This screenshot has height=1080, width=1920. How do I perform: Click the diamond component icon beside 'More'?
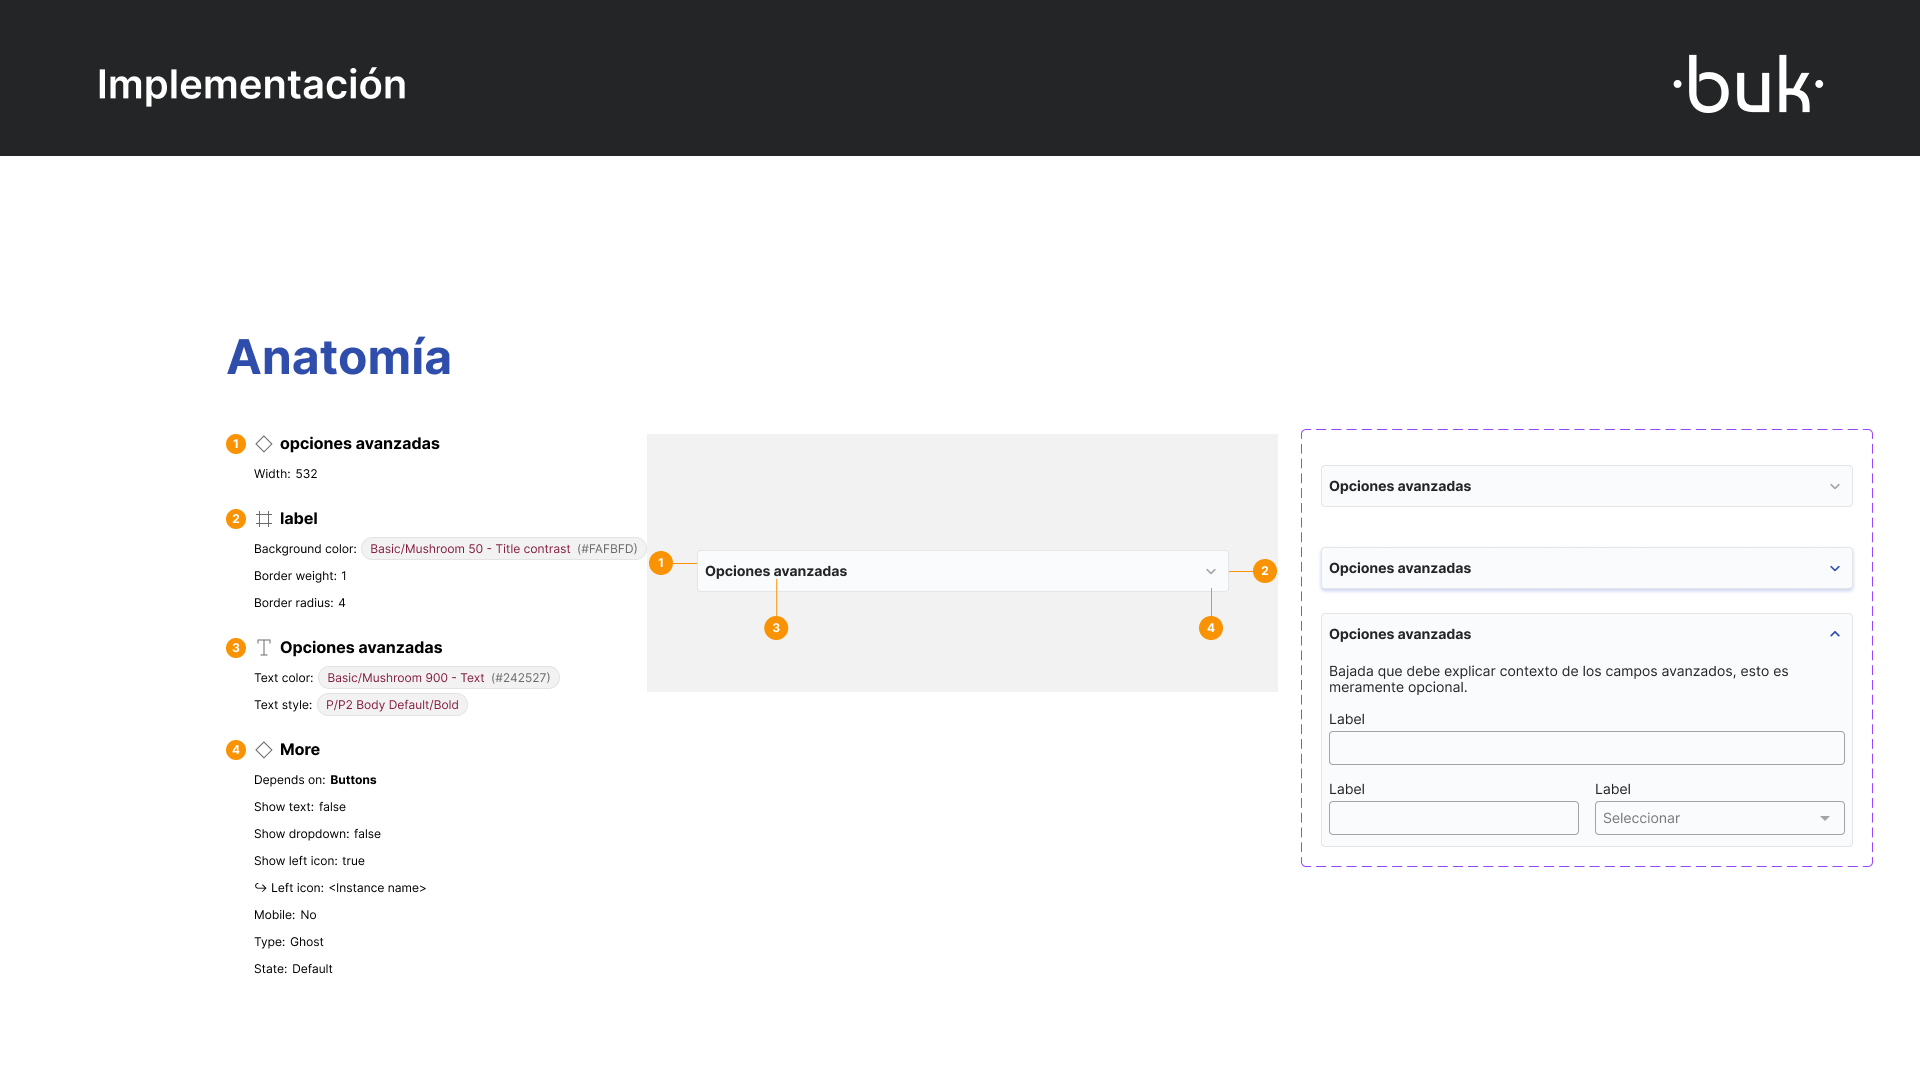pos(264,749)
